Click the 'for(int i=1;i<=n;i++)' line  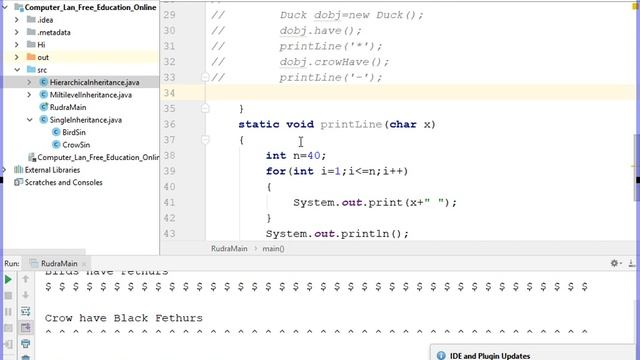point(337,171)
